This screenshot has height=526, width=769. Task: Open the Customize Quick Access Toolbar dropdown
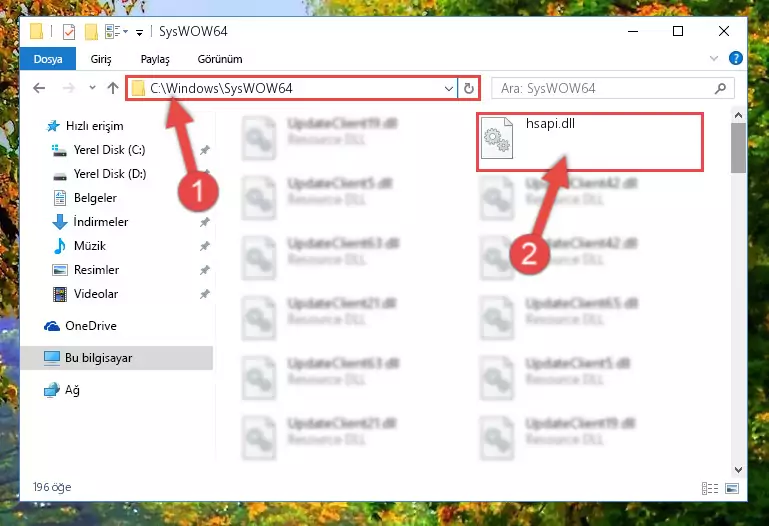(139, 32)
